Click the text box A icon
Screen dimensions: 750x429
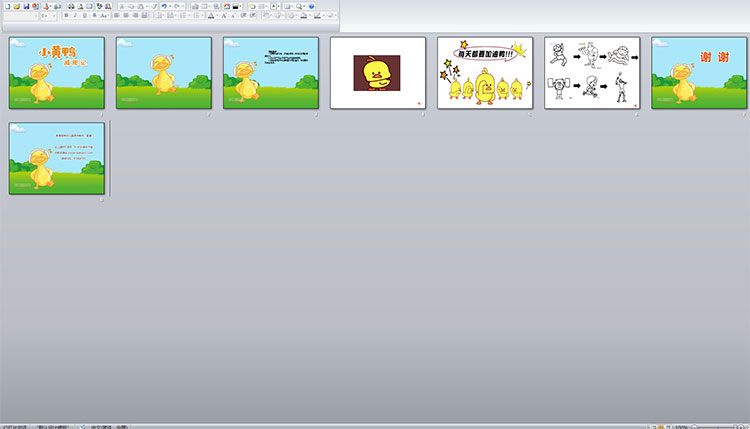pyautogui.click(x=273, y=6)
